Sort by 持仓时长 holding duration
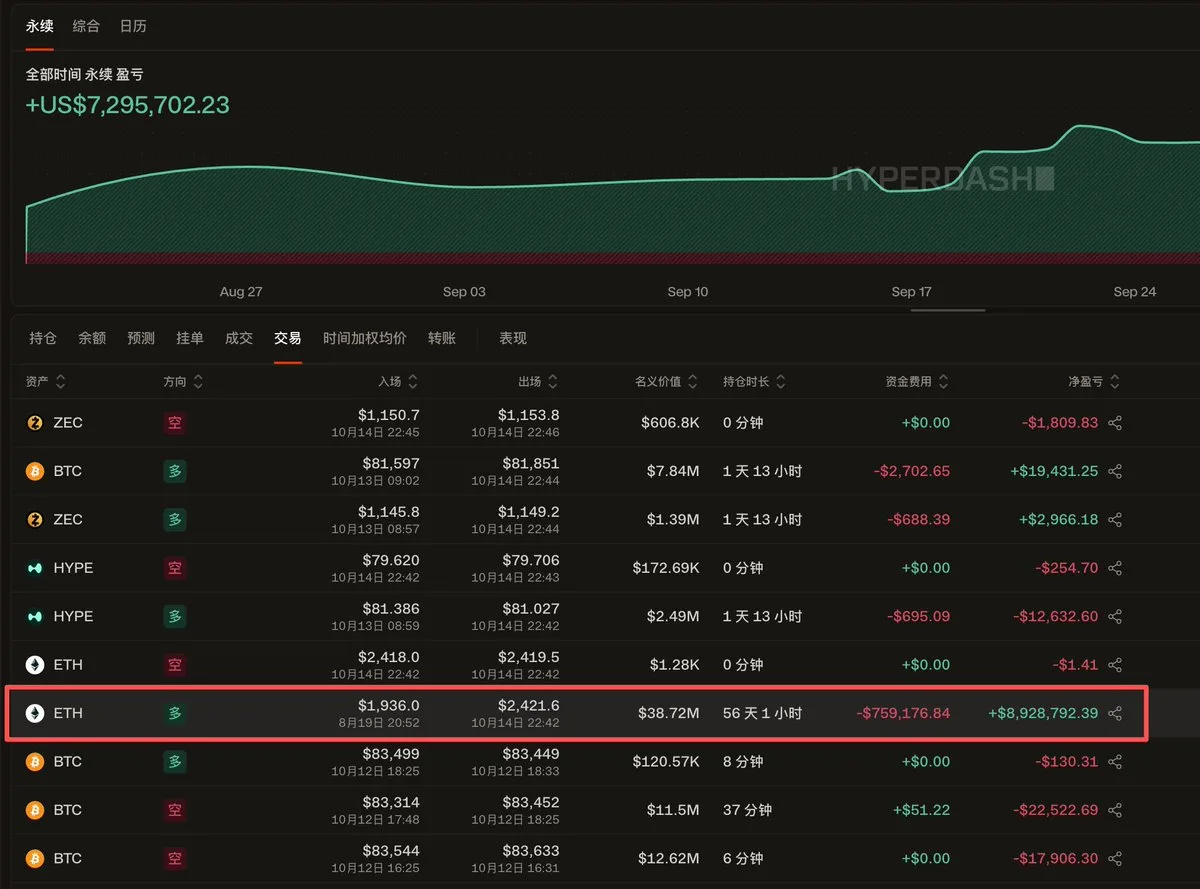 (755, 382)
